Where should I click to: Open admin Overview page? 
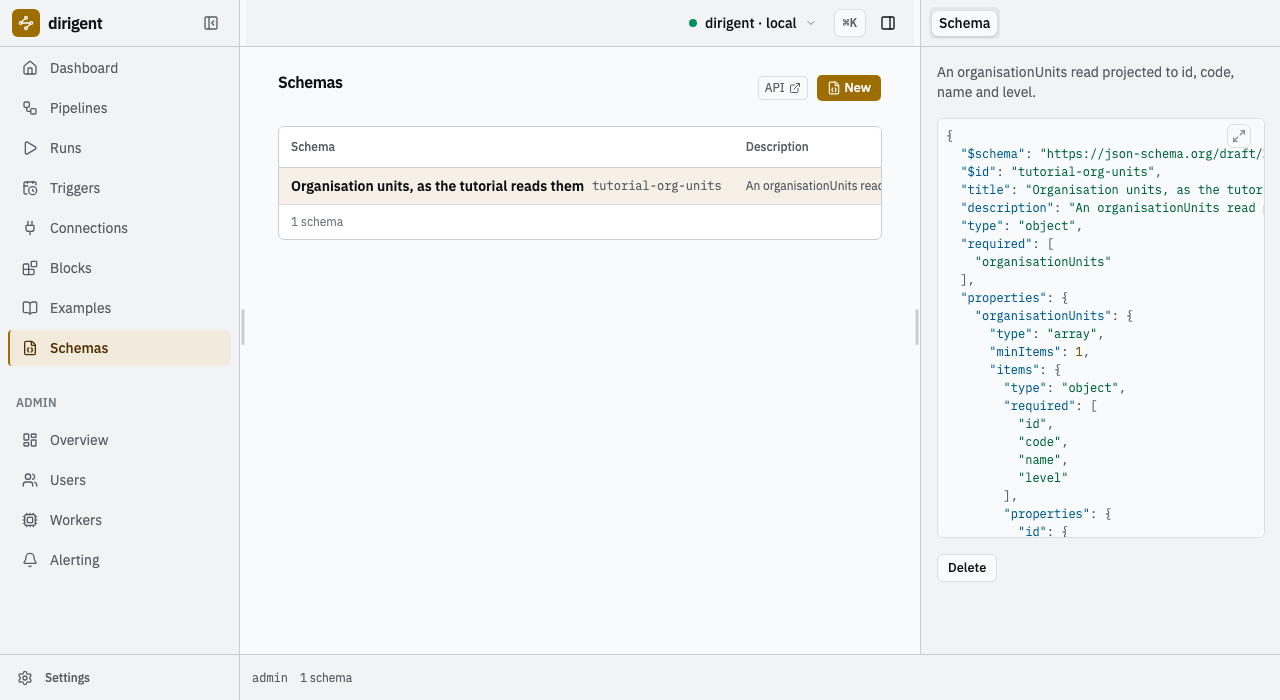point(119,440)
